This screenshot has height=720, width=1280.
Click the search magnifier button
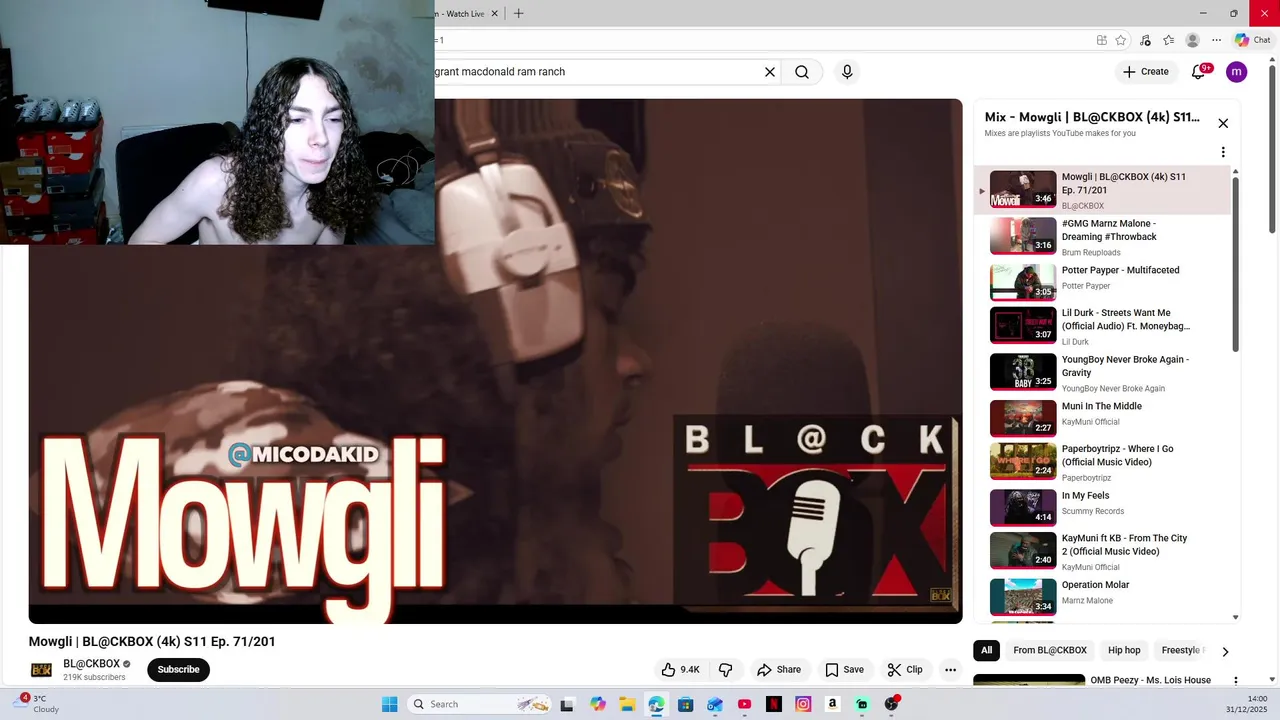(x=802, y=72)
